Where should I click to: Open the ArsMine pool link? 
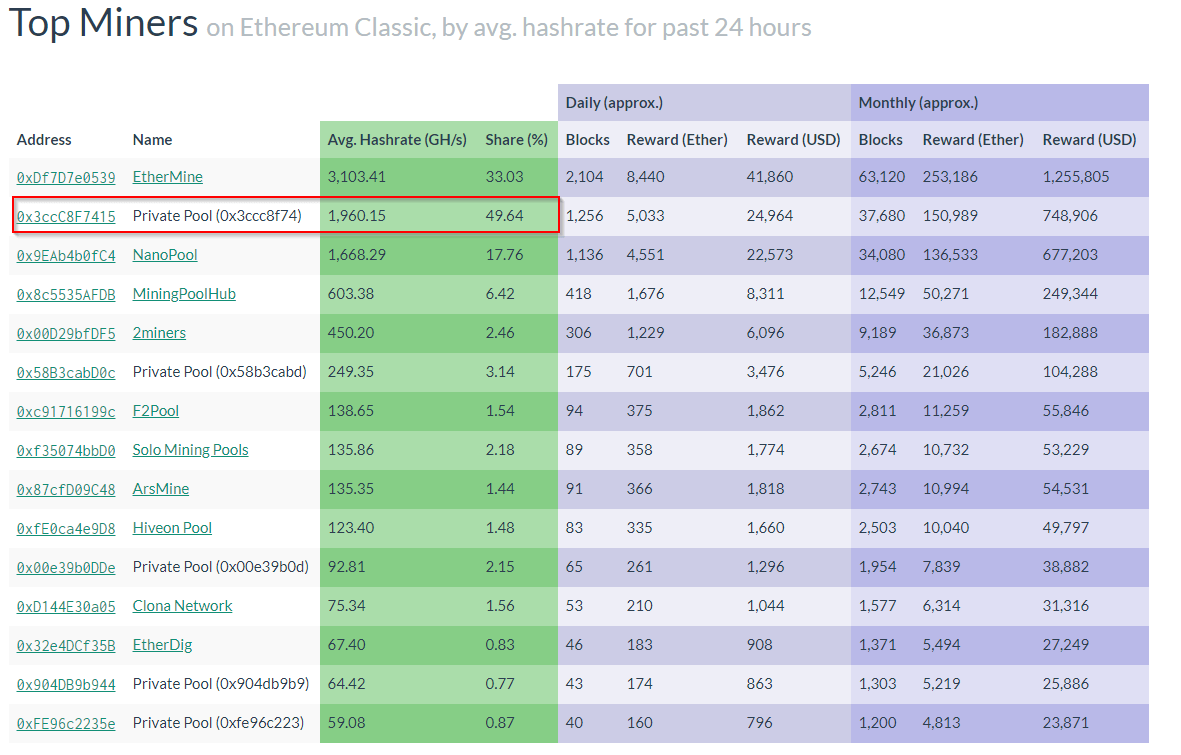pos(160,489)
